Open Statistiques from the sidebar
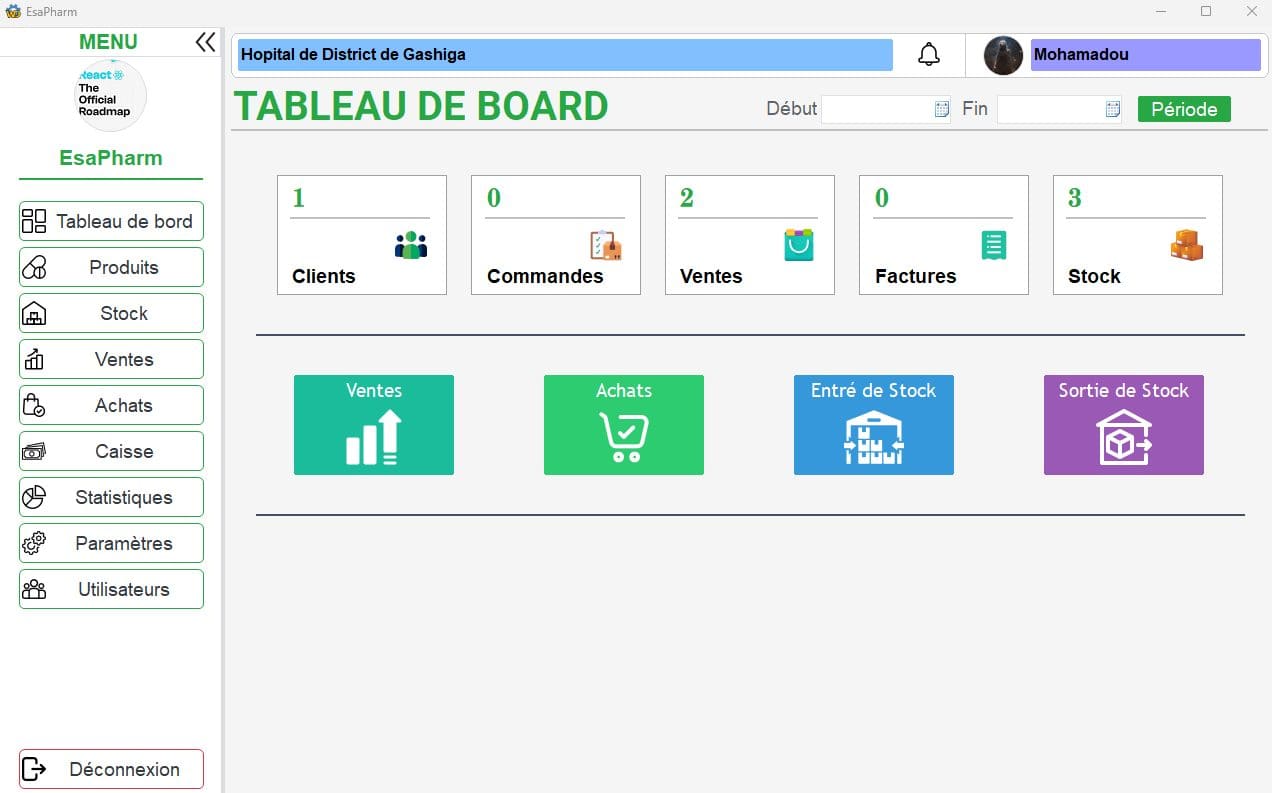Image resolution: width=1272 pixels, height=793 pixels. point(111,497)
